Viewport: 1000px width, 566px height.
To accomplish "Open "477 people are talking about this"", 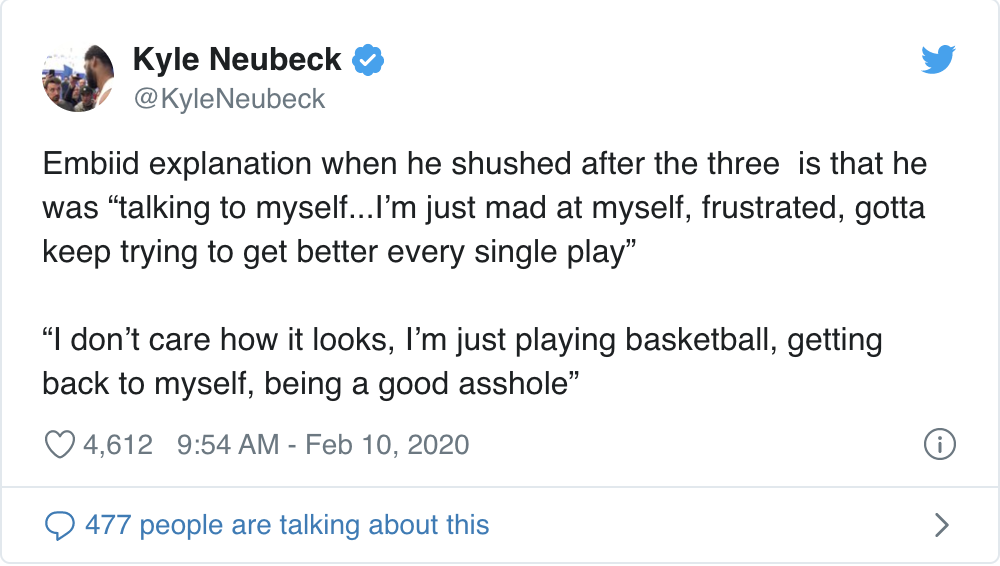I will tap(287, 525).
